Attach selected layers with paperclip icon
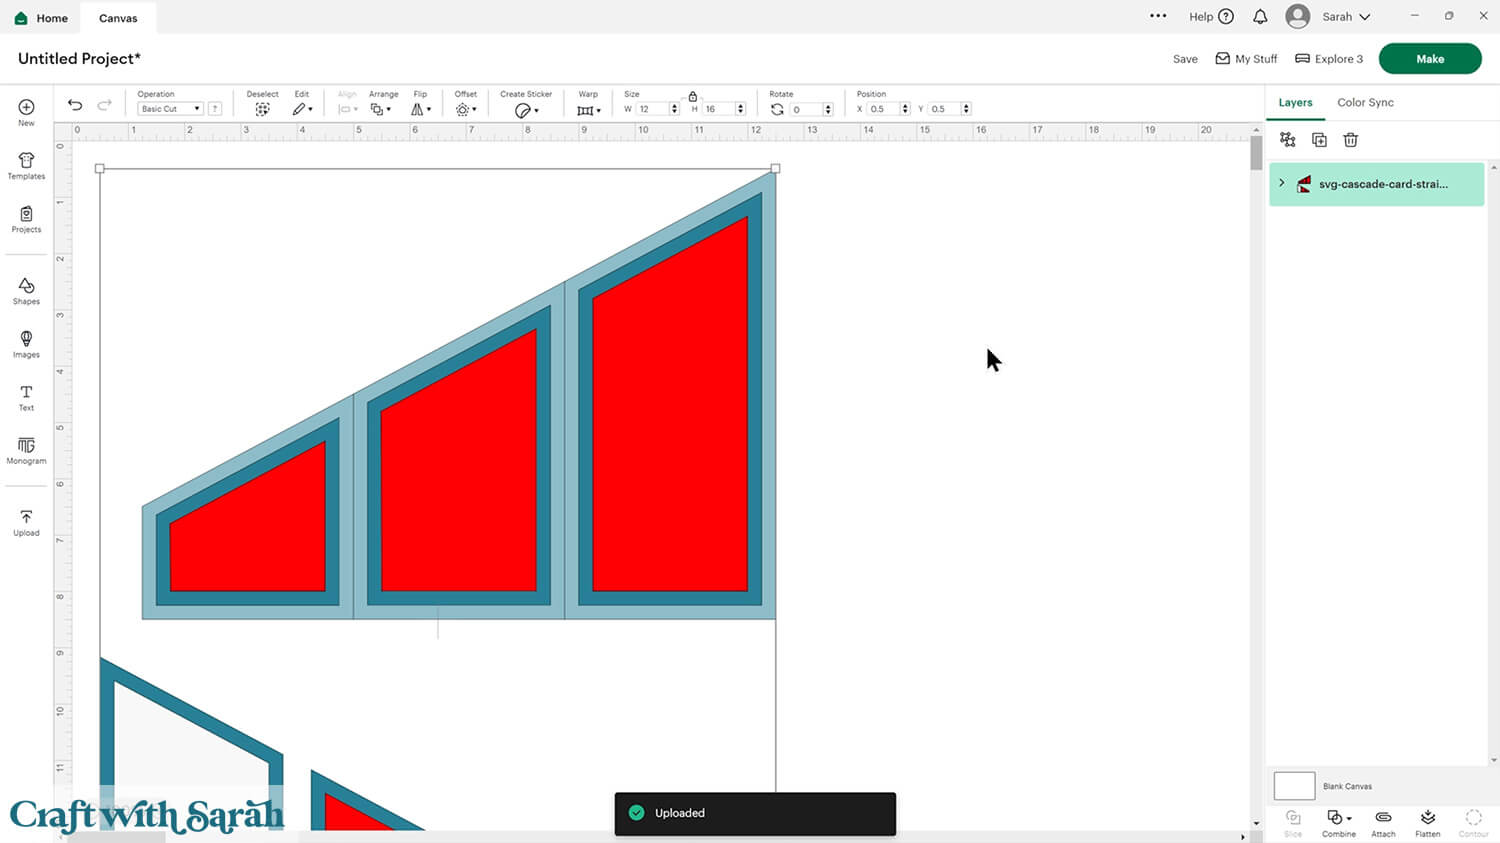This screenshot has height=843, width=1500. (1383, 822)
